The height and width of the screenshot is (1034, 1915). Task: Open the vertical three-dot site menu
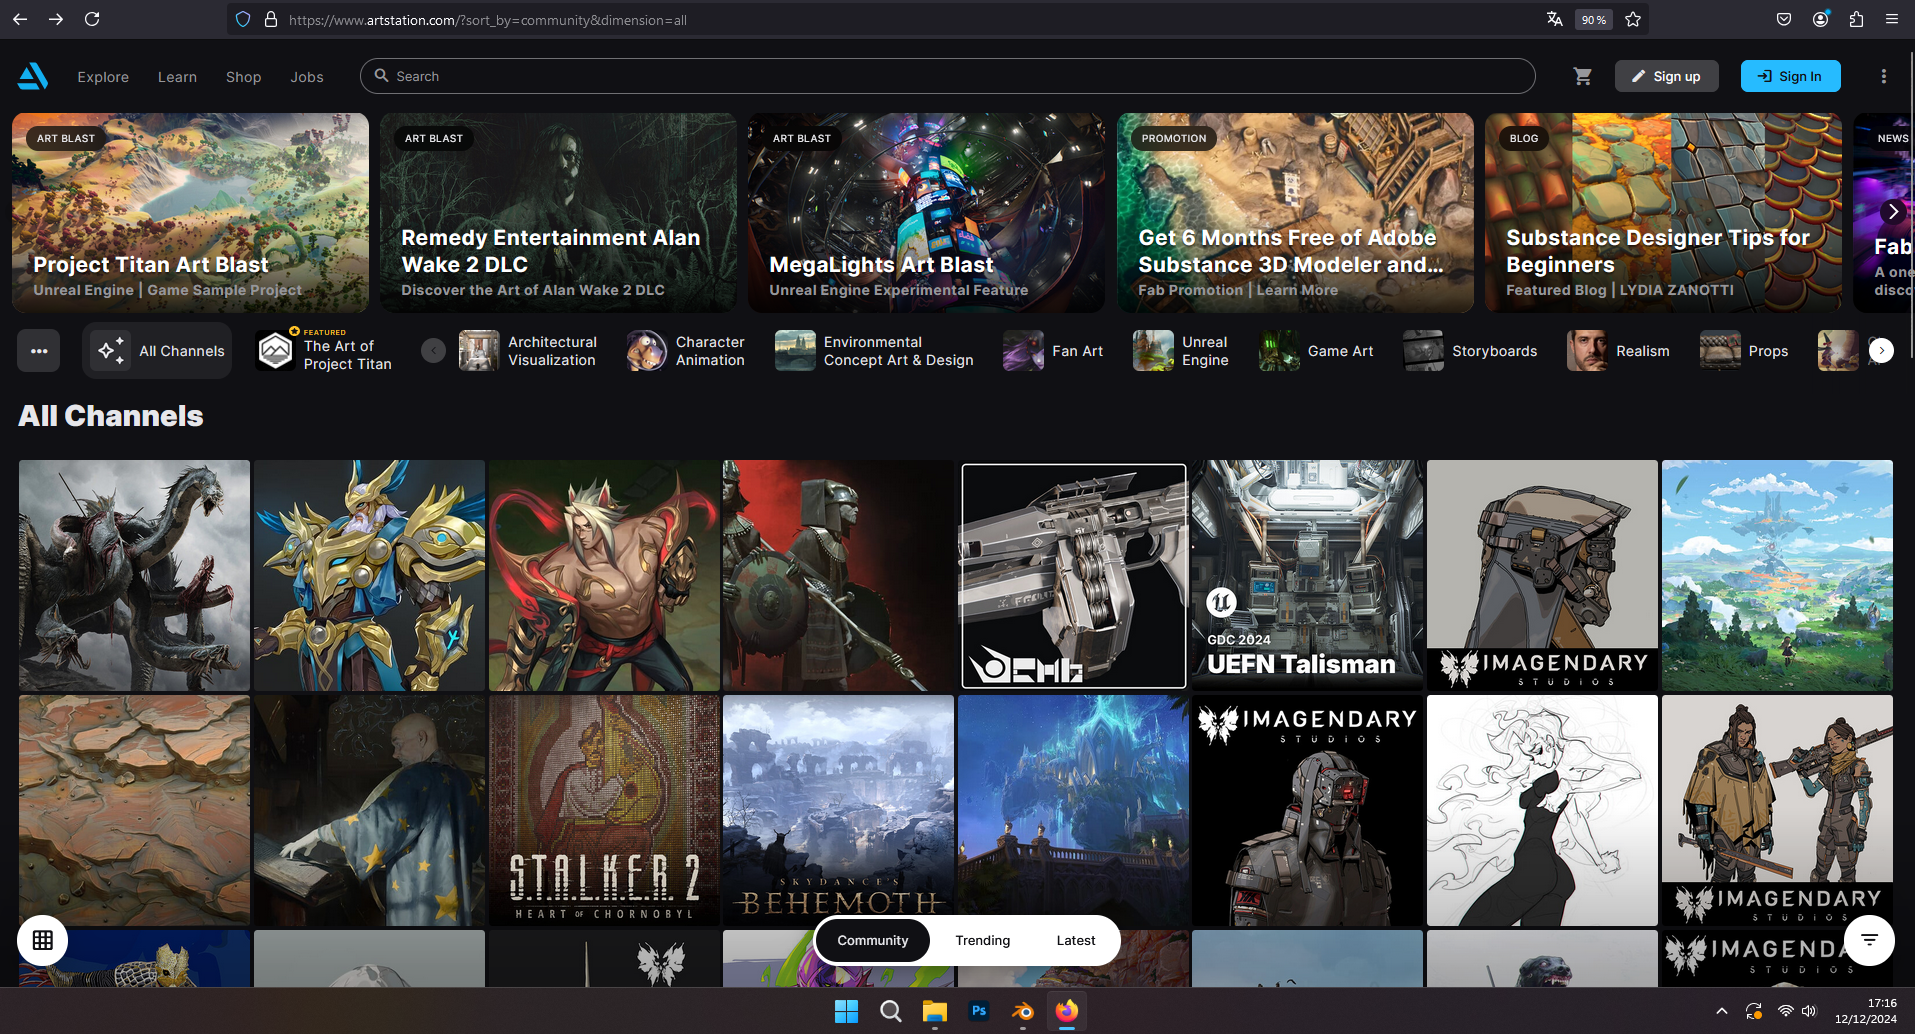point(1883,76)
